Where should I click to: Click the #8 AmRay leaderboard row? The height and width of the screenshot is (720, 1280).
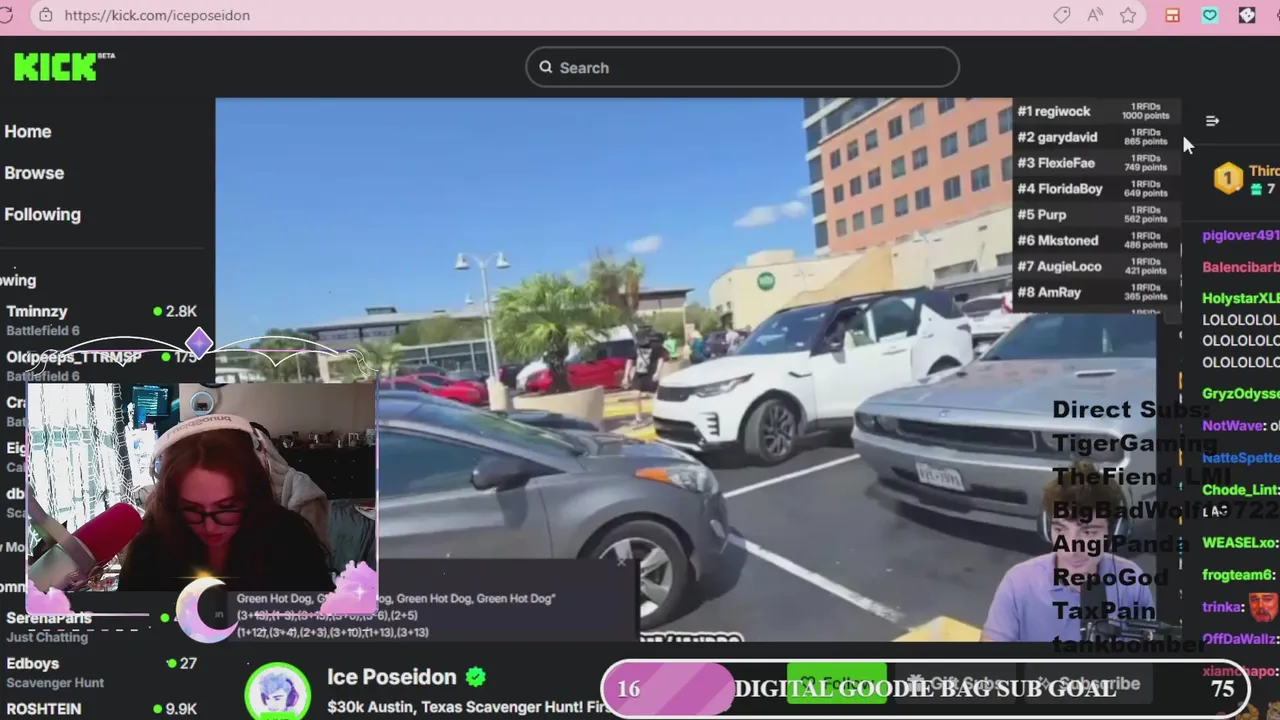coord(1094,293)
